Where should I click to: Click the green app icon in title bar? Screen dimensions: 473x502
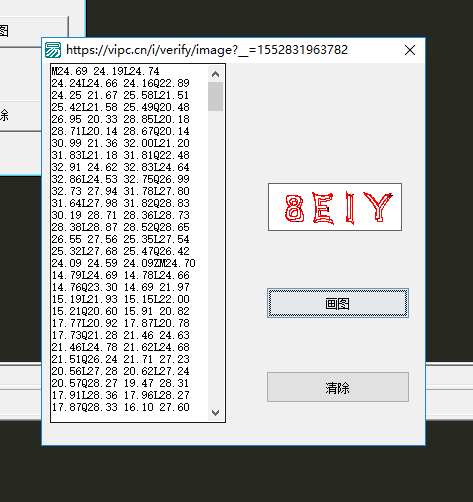coord(53,50)
